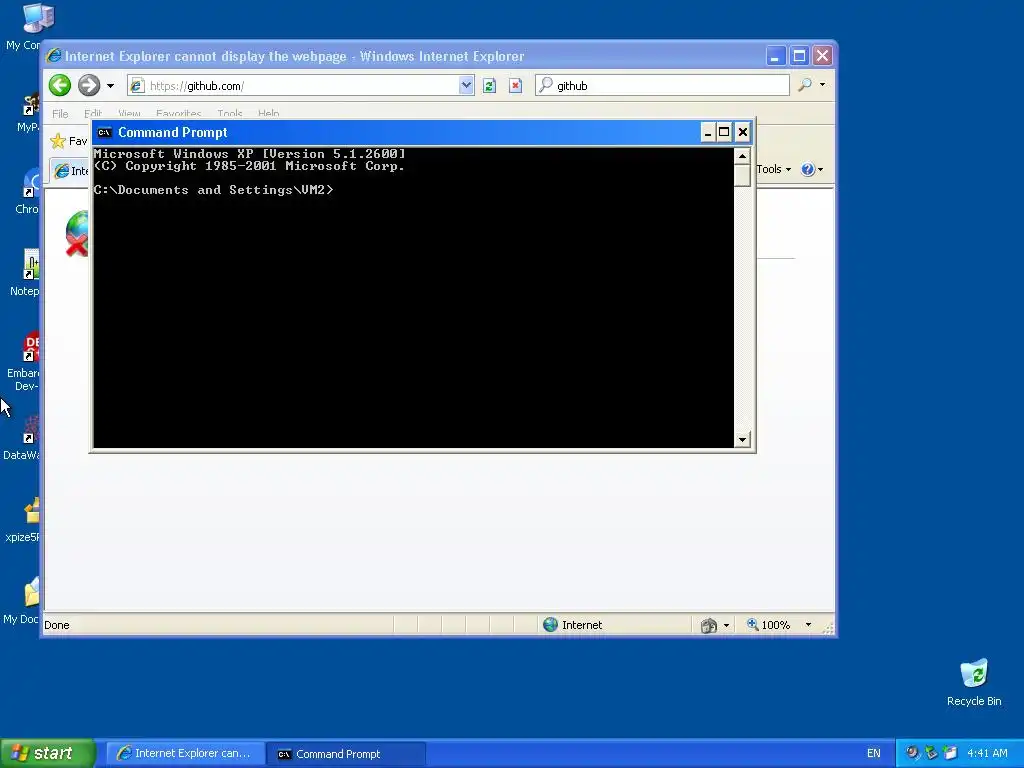Go back with the green Back arrow
Viewport: 1024px width, 768px height.
[59, 86]
